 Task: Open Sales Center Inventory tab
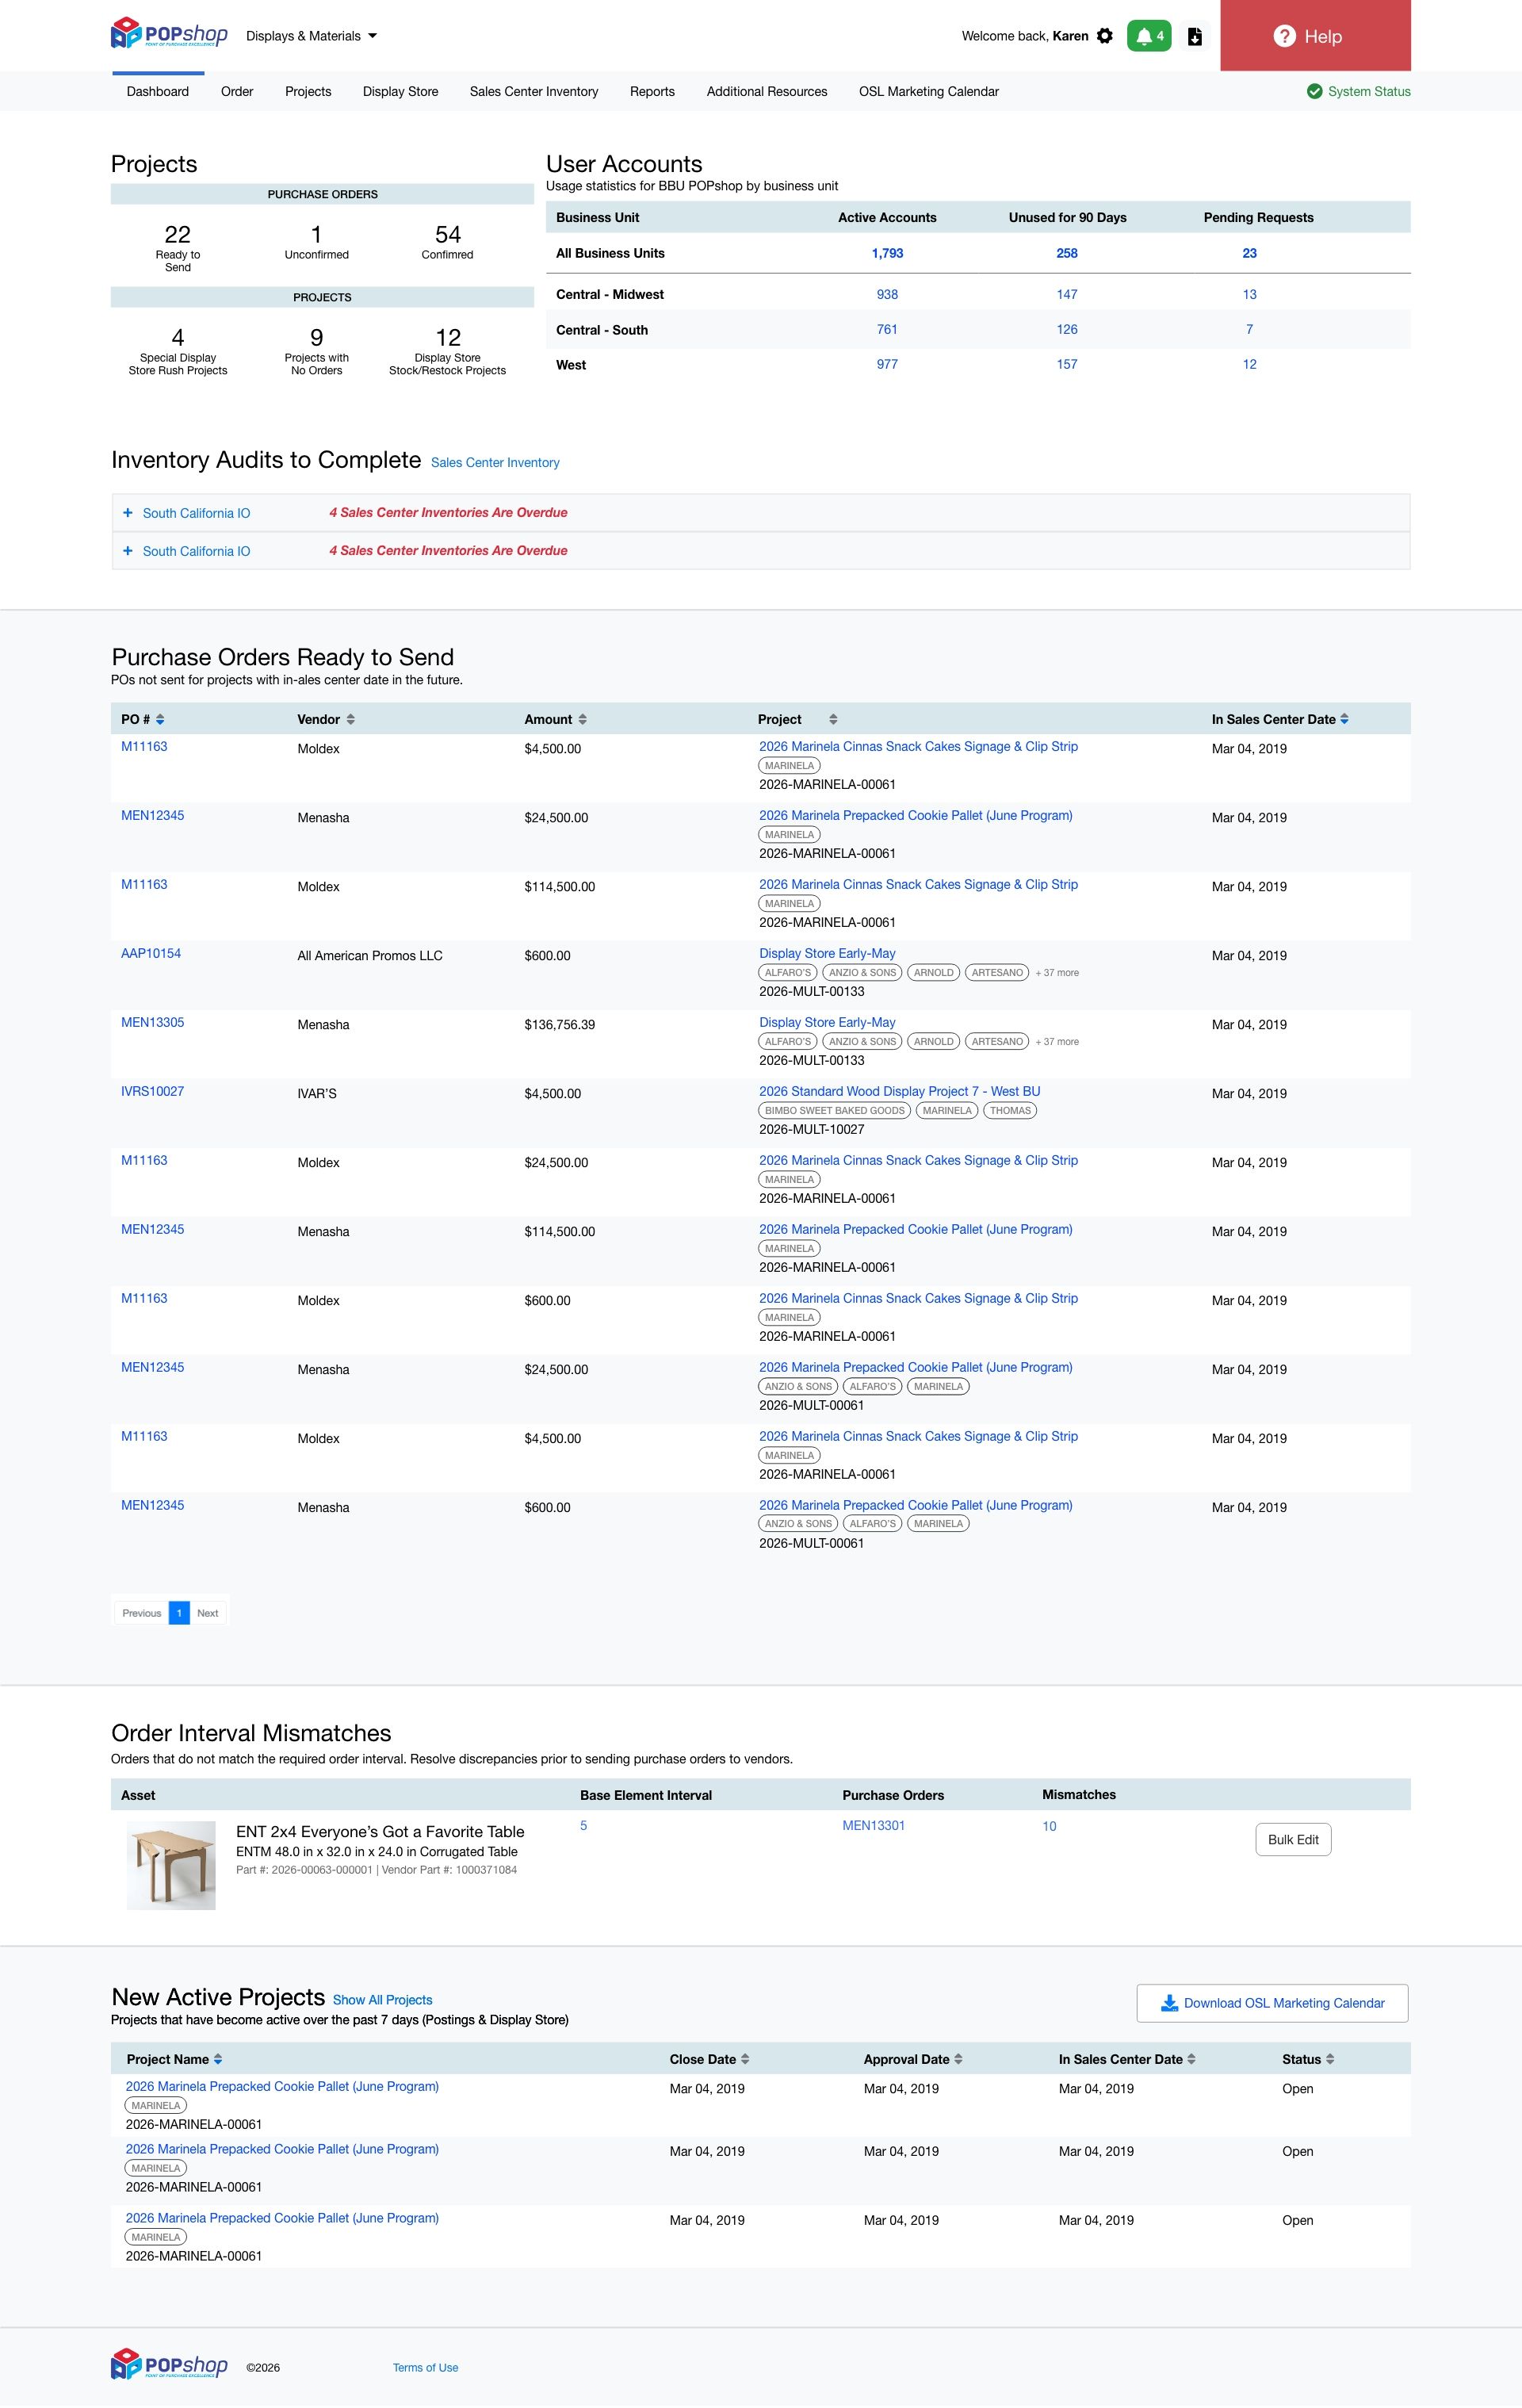click(x=534, y=91)
